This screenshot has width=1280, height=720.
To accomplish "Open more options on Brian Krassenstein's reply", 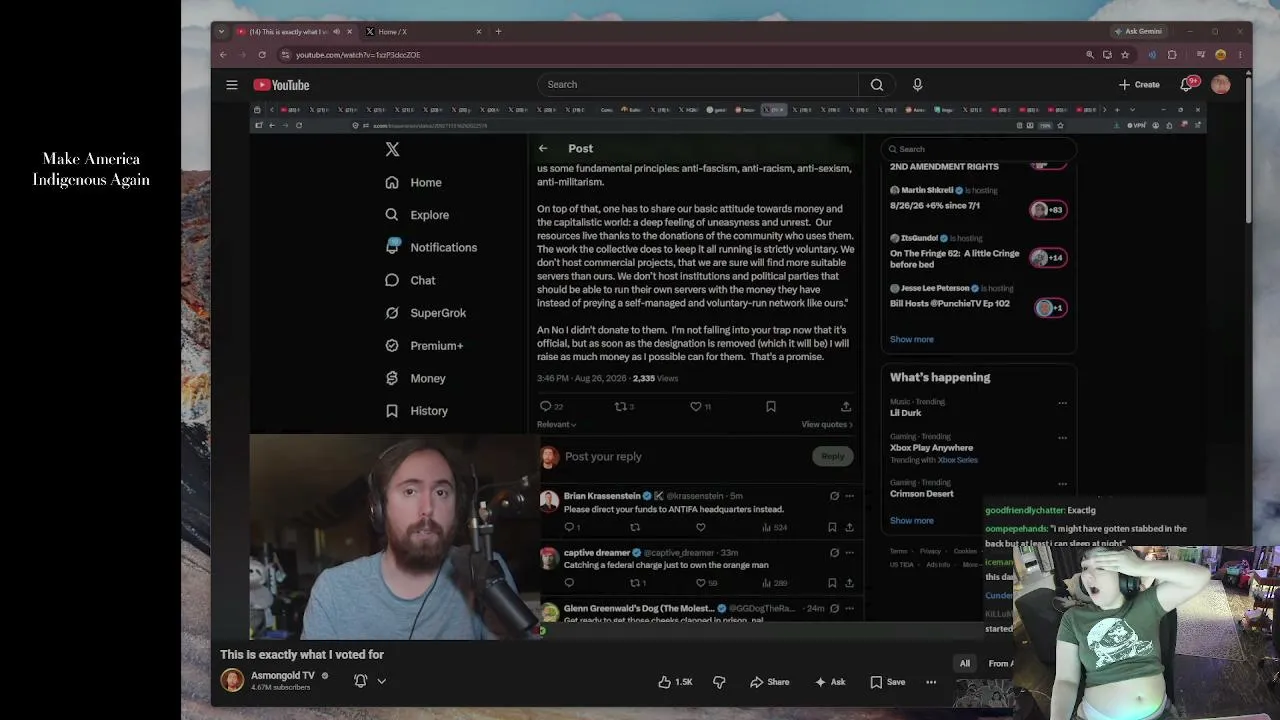I will [x=849, y=496].
